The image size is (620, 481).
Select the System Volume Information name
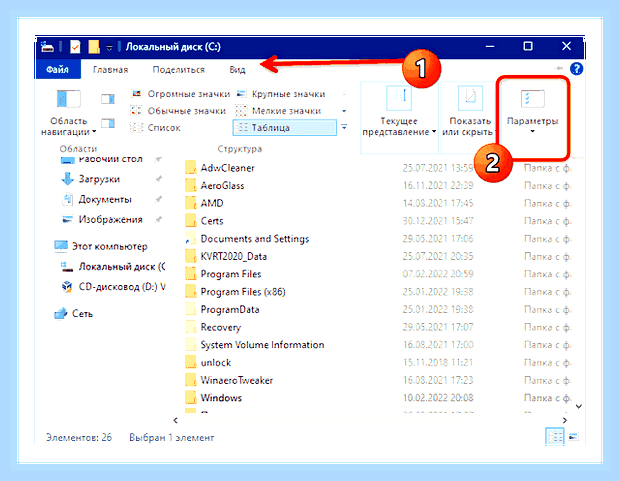click(x=262, y=345)
